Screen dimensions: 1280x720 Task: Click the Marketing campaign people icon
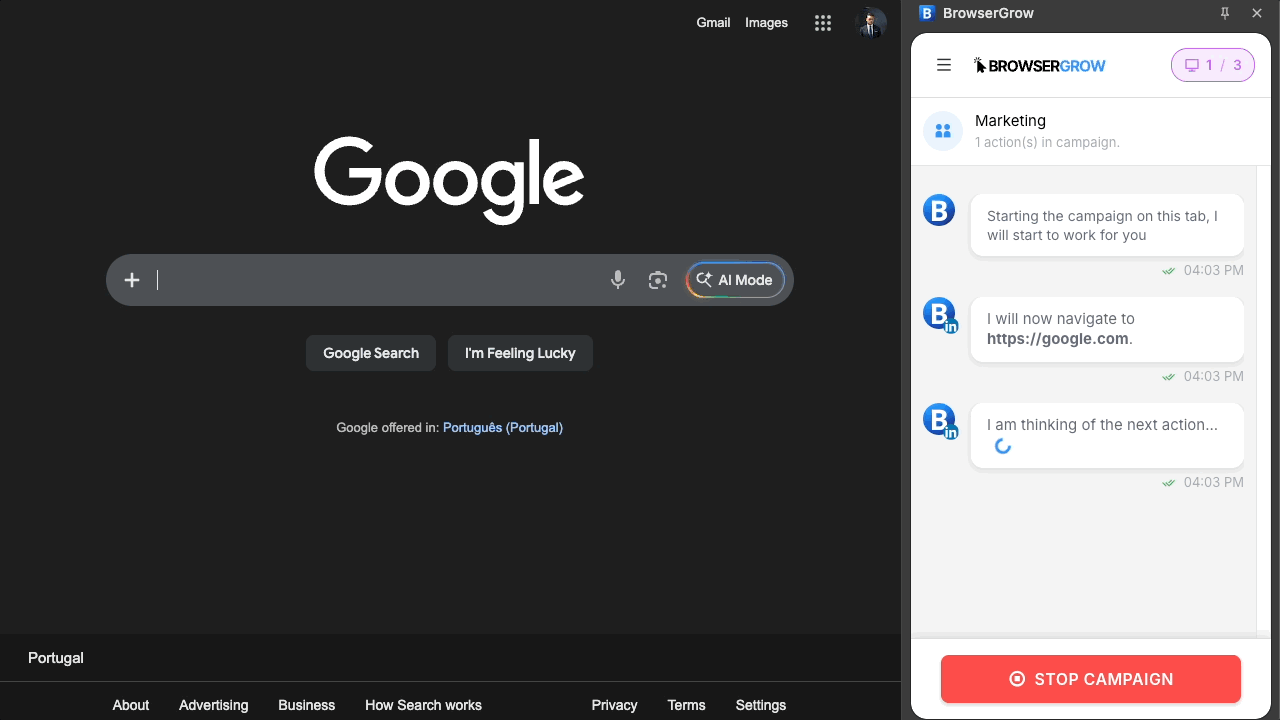942,130
